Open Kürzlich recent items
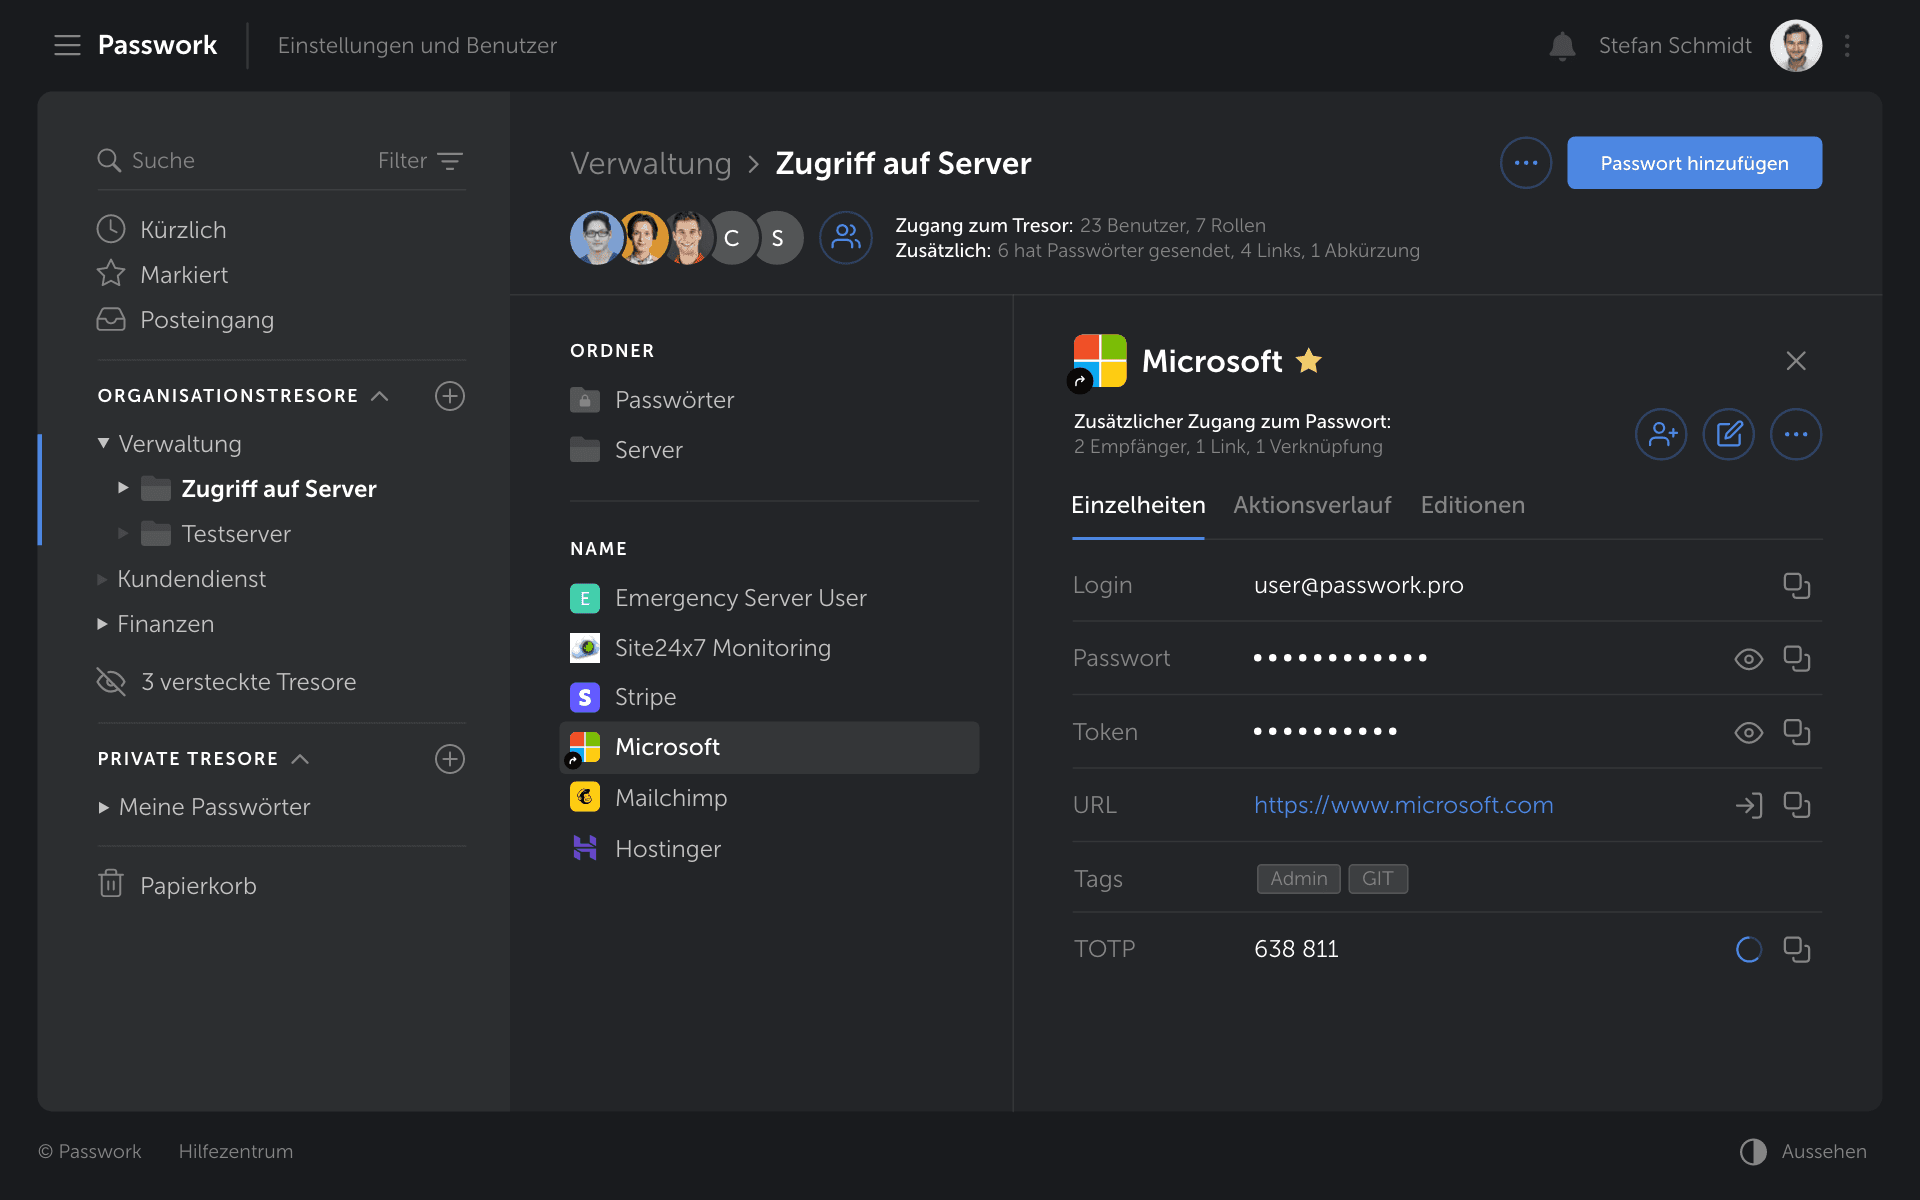Image resolution: width=1920 pixels, height=1200 pixels. coord(162,230)
